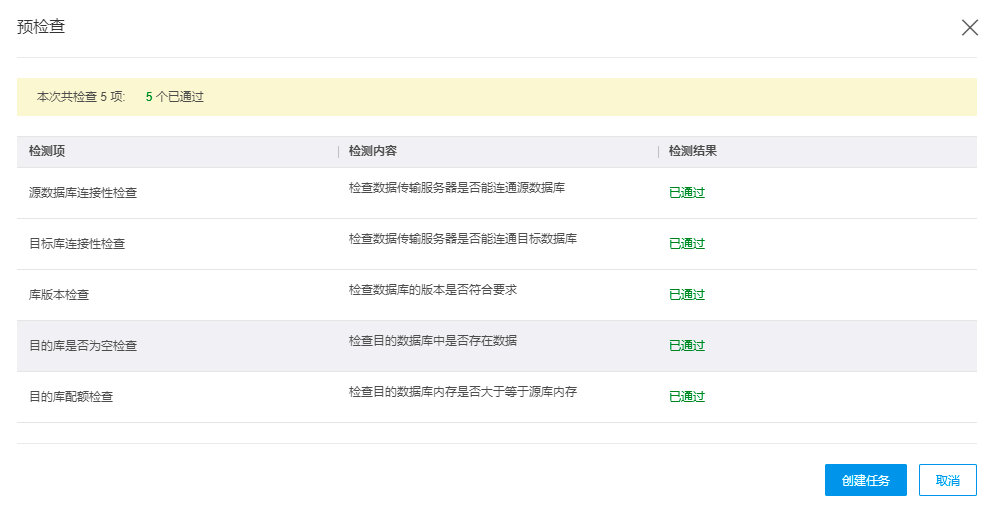Click the 创建任务 button
The width and height of the screenshot is (993, 510).
tap(866, 480)
